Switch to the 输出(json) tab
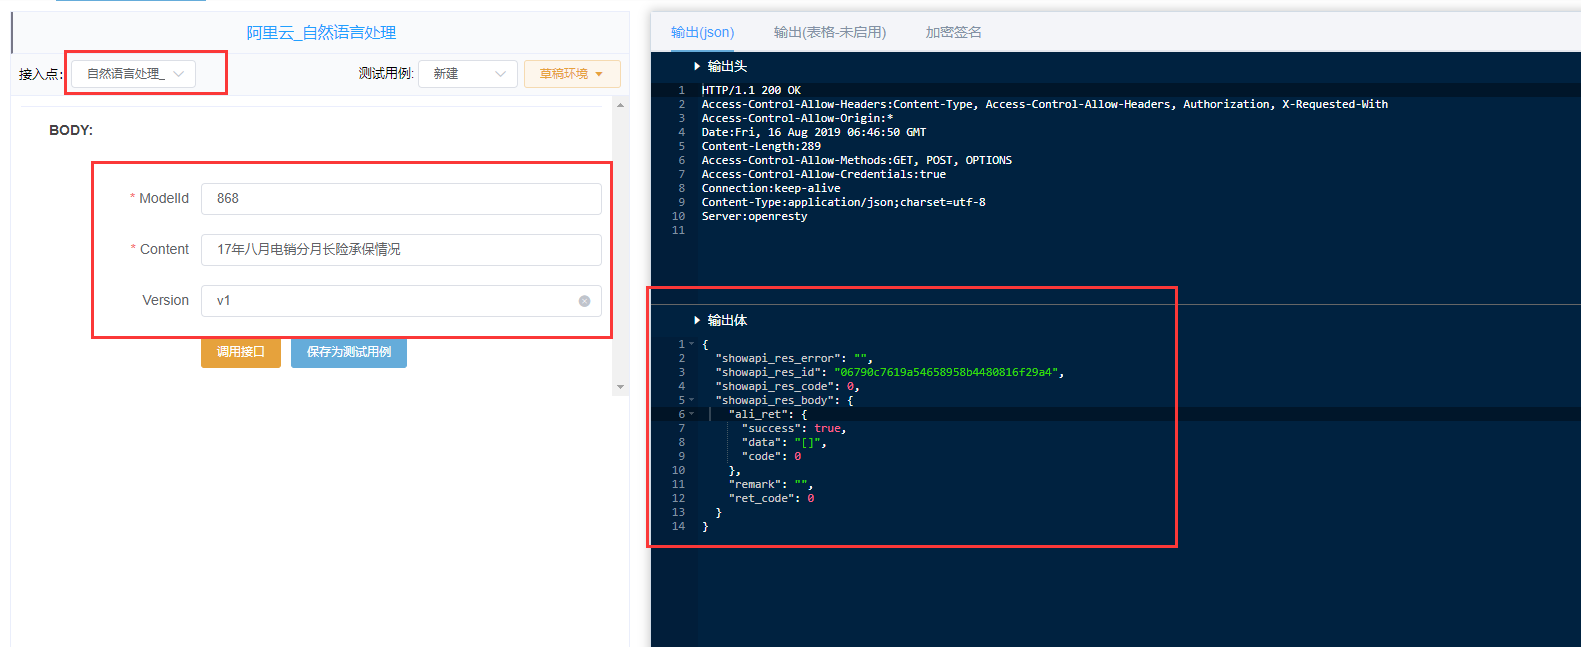Image resolution: width=1581 pixels, height=647 pixels. [702, 32]
